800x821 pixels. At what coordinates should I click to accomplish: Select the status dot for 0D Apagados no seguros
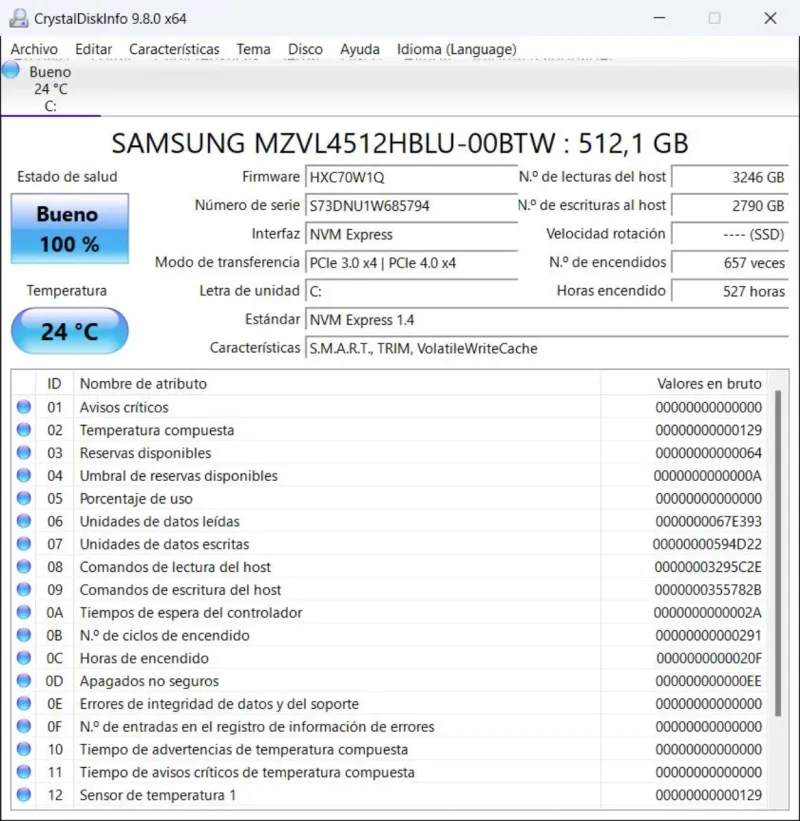(24, 681)
